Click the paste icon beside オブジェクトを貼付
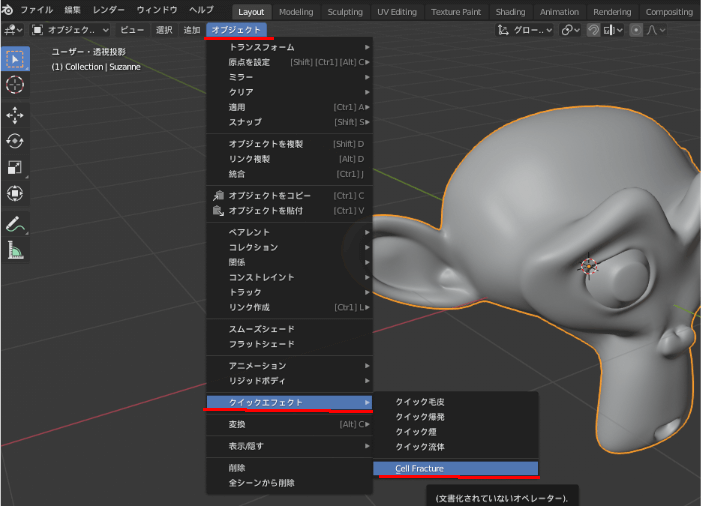 (x=218, y=211)
